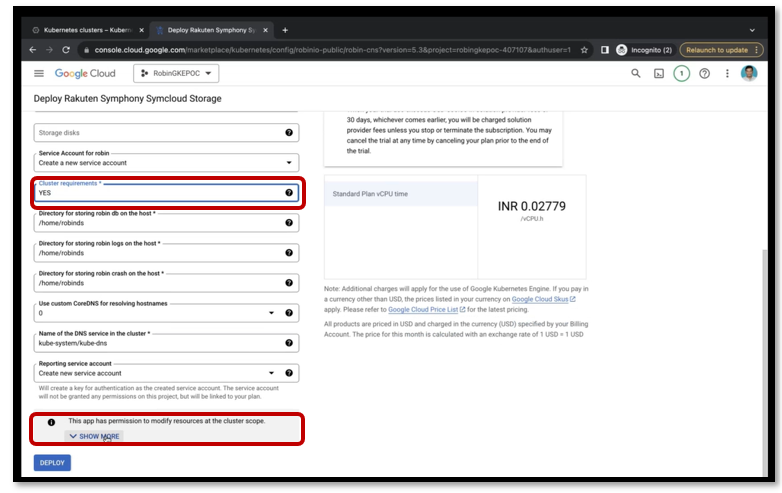Image resolution: width=782 pixels, height=493 pixels.
Task: Bookmark this page with the star icon
Action: pyautogui.click(x=584, y=50)
